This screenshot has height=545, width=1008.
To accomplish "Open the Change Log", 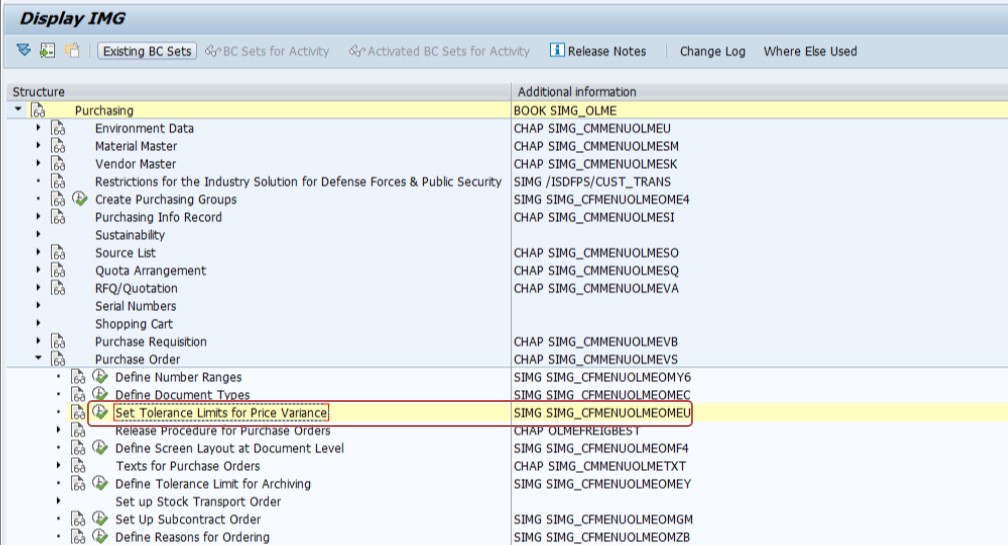I will [x=712, y=51].
